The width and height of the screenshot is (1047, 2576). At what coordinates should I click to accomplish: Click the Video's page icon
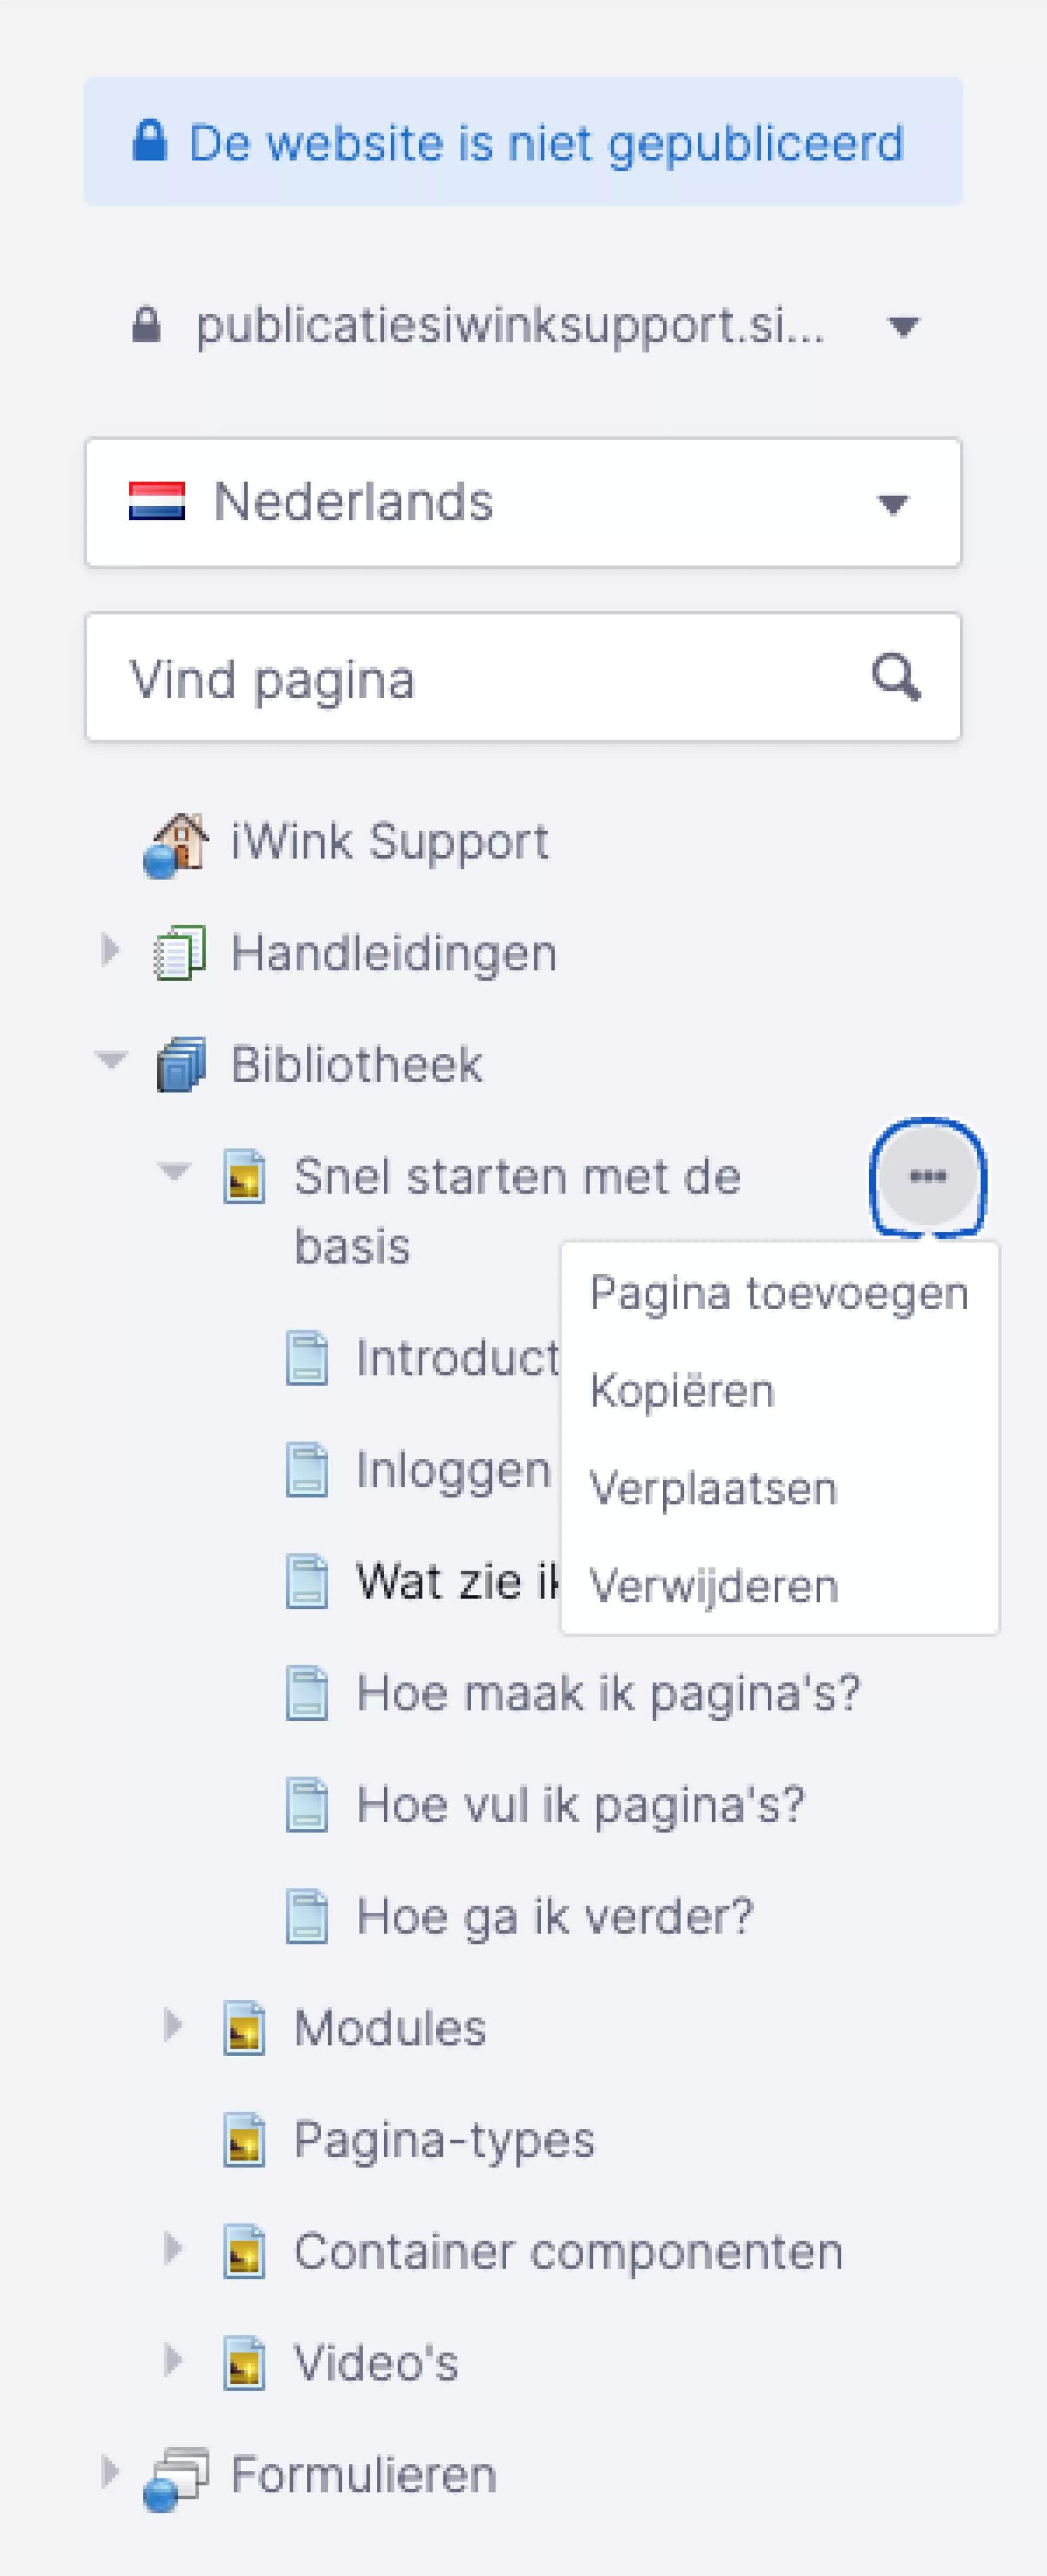244,2362
